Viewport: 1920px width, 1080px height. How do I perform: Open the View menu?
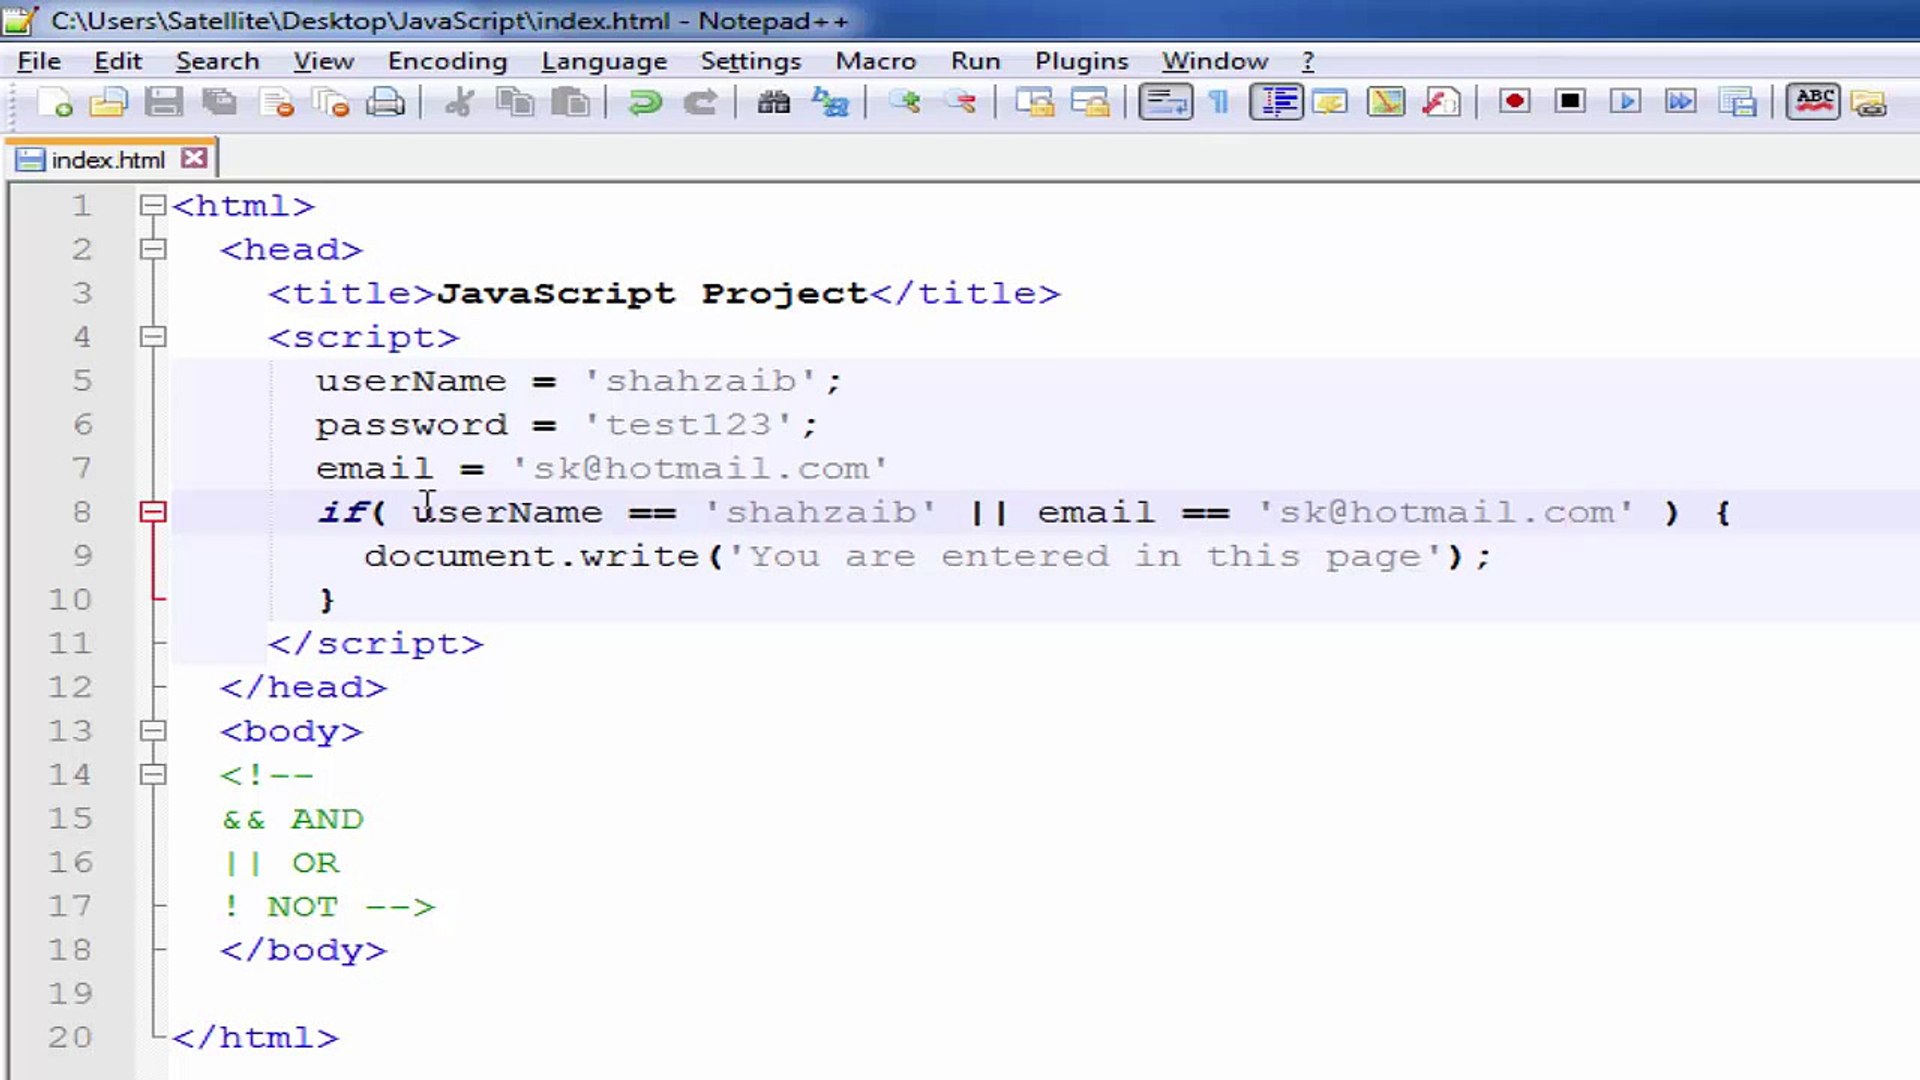[323, 61]
